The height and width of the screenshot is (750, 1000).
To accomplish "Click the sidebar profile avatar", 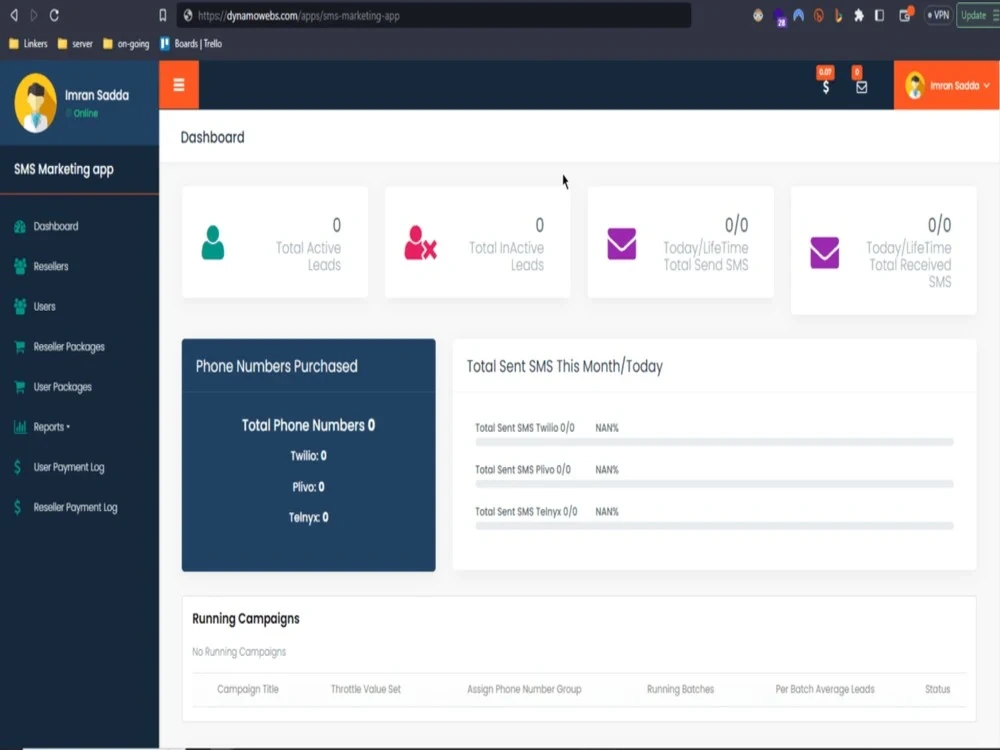I will pos(36,103).
